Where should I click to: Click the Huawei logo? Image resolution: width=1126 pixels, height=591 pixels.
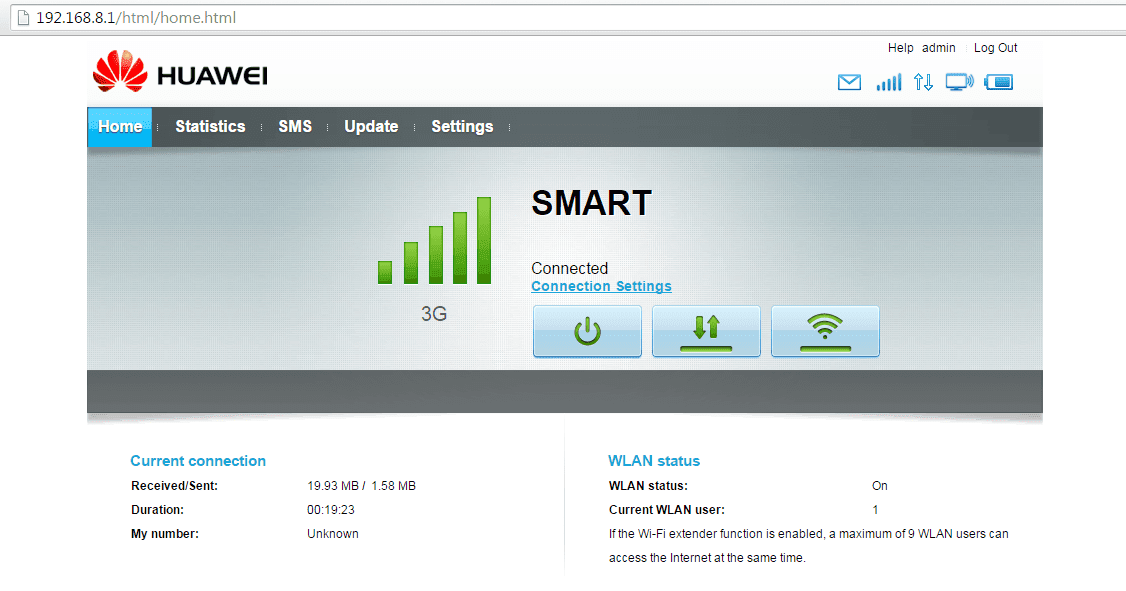pyautogui.click(x=180, y=71)
